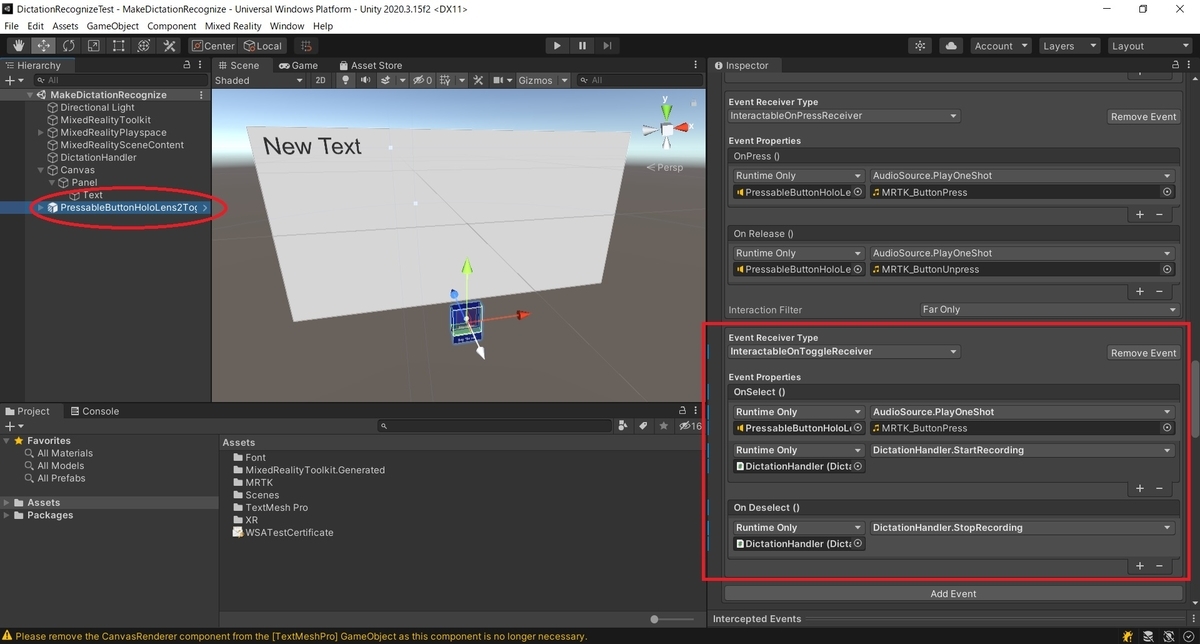The height and width of the screenshot is (644, 1200).
Task: Switch to the Asset Store tab
Action: click(x=369, y=65)
